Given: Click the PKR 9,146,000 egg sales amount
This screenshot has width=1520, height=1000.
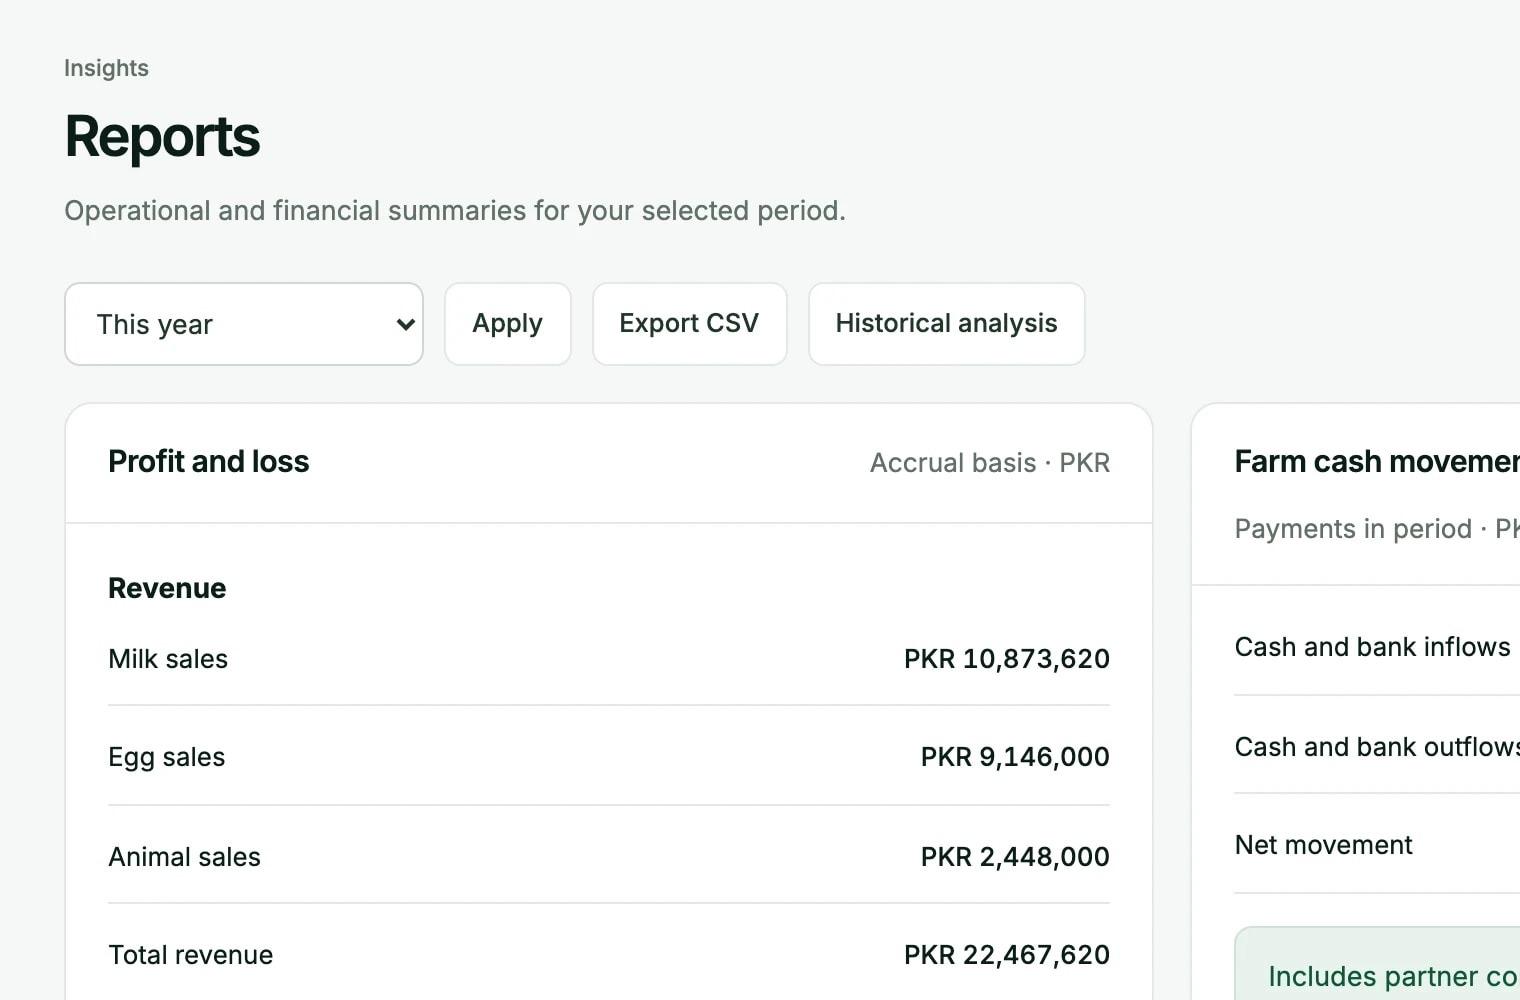Looking at the screenshot, I should (1015, 757).
